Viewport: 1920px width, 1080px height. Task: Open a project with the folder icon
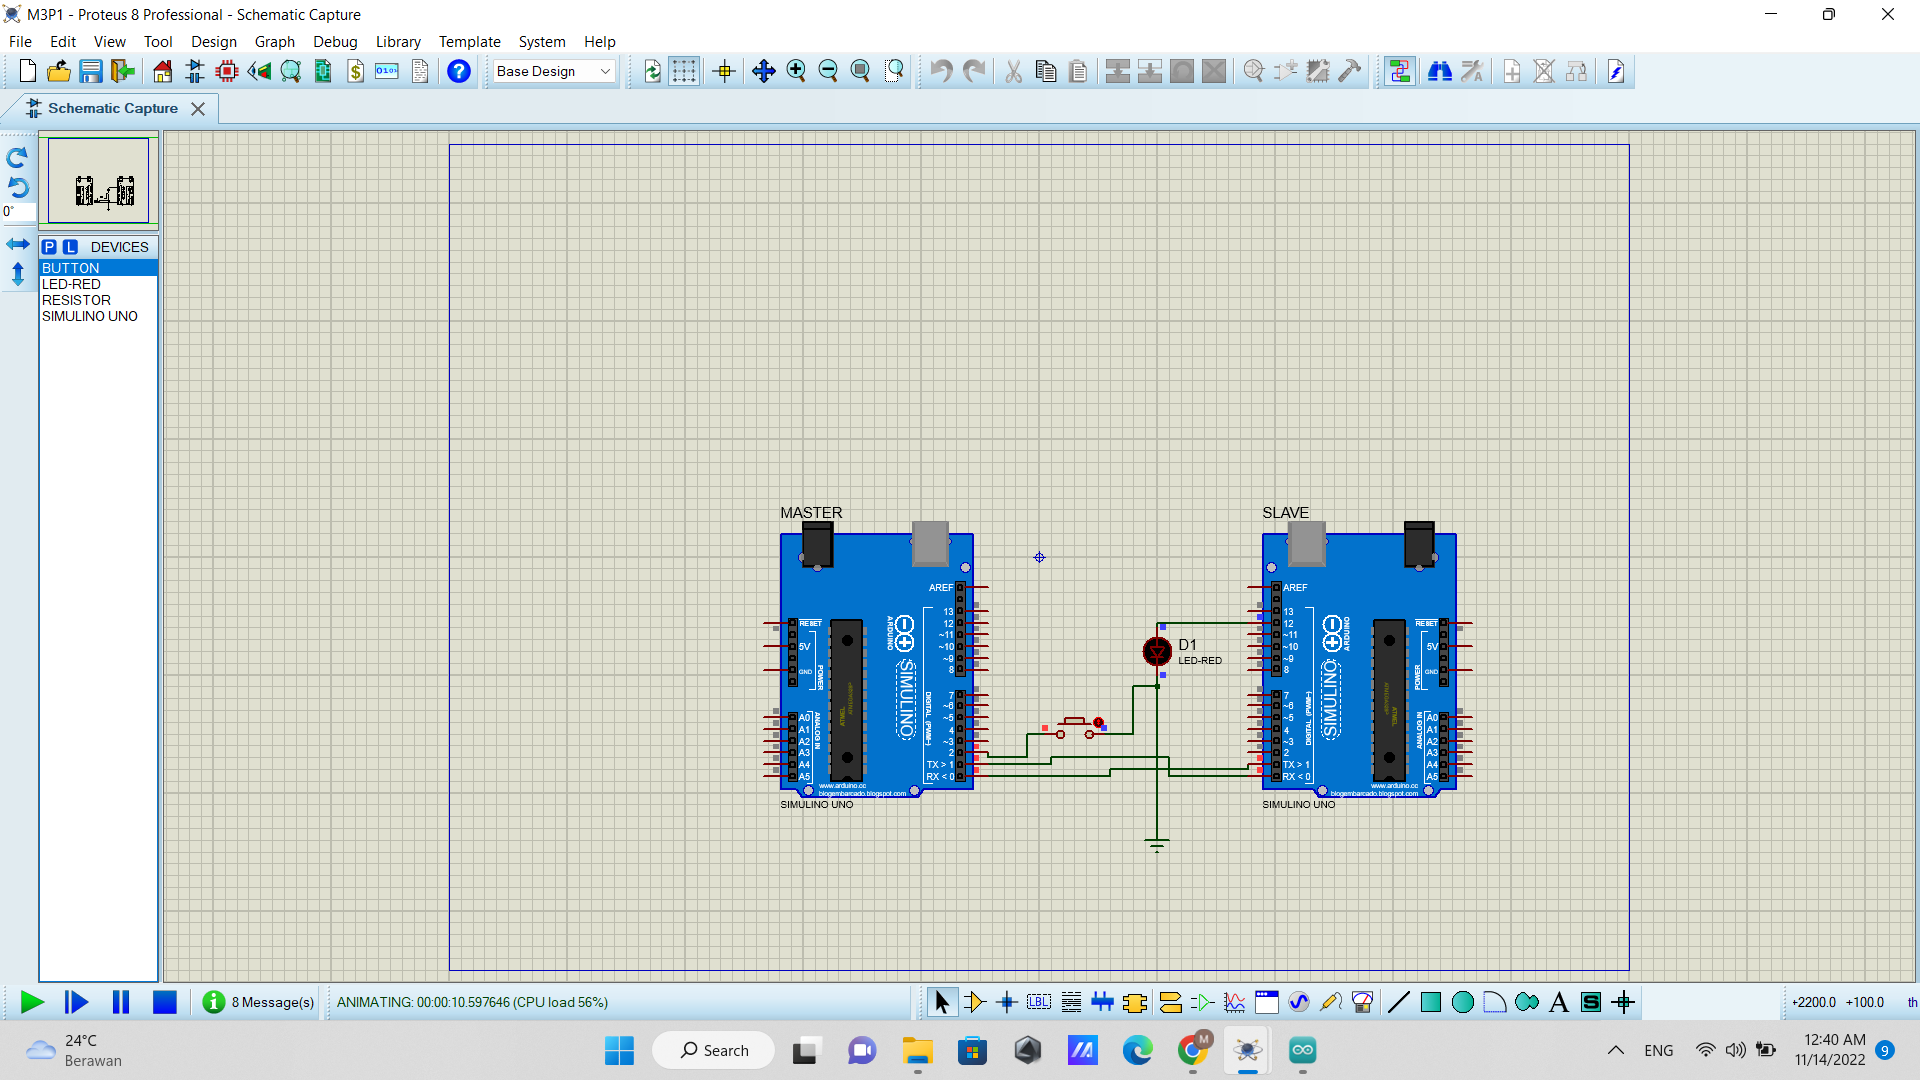click(x=59, y=71)
